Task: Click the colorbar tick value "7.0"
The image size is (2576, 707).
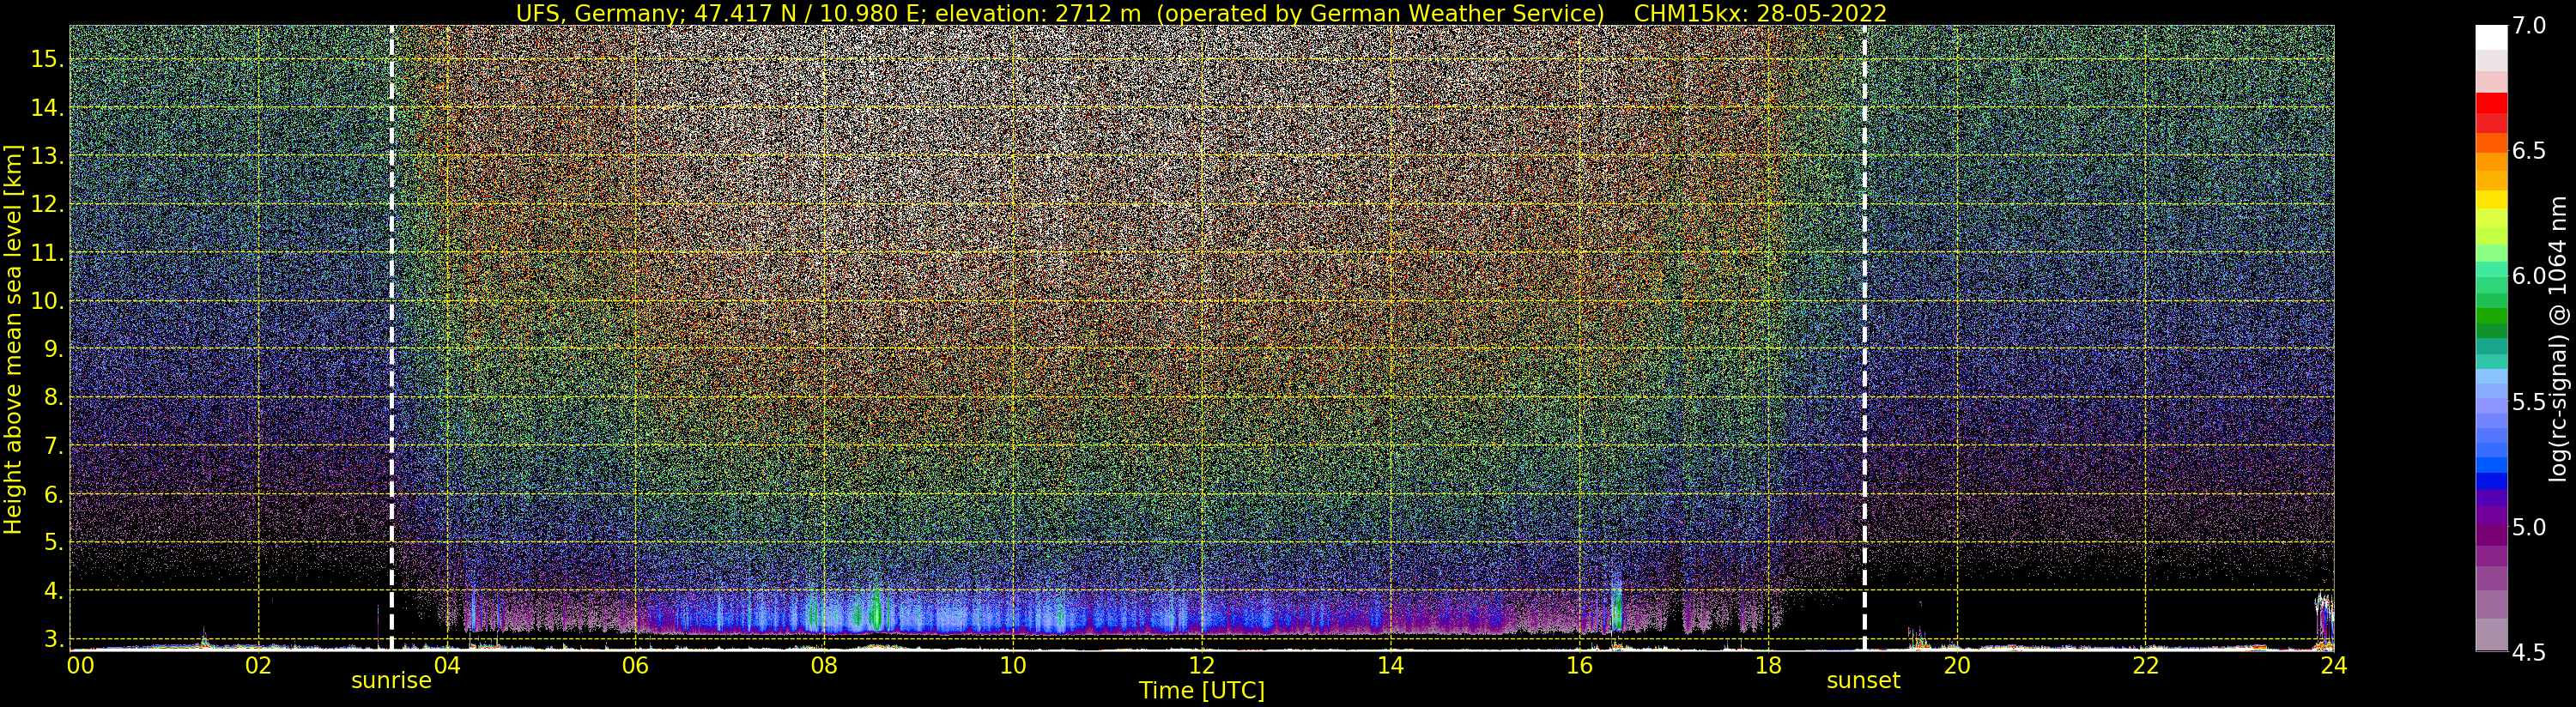Action: click(x=2529, y=26)
